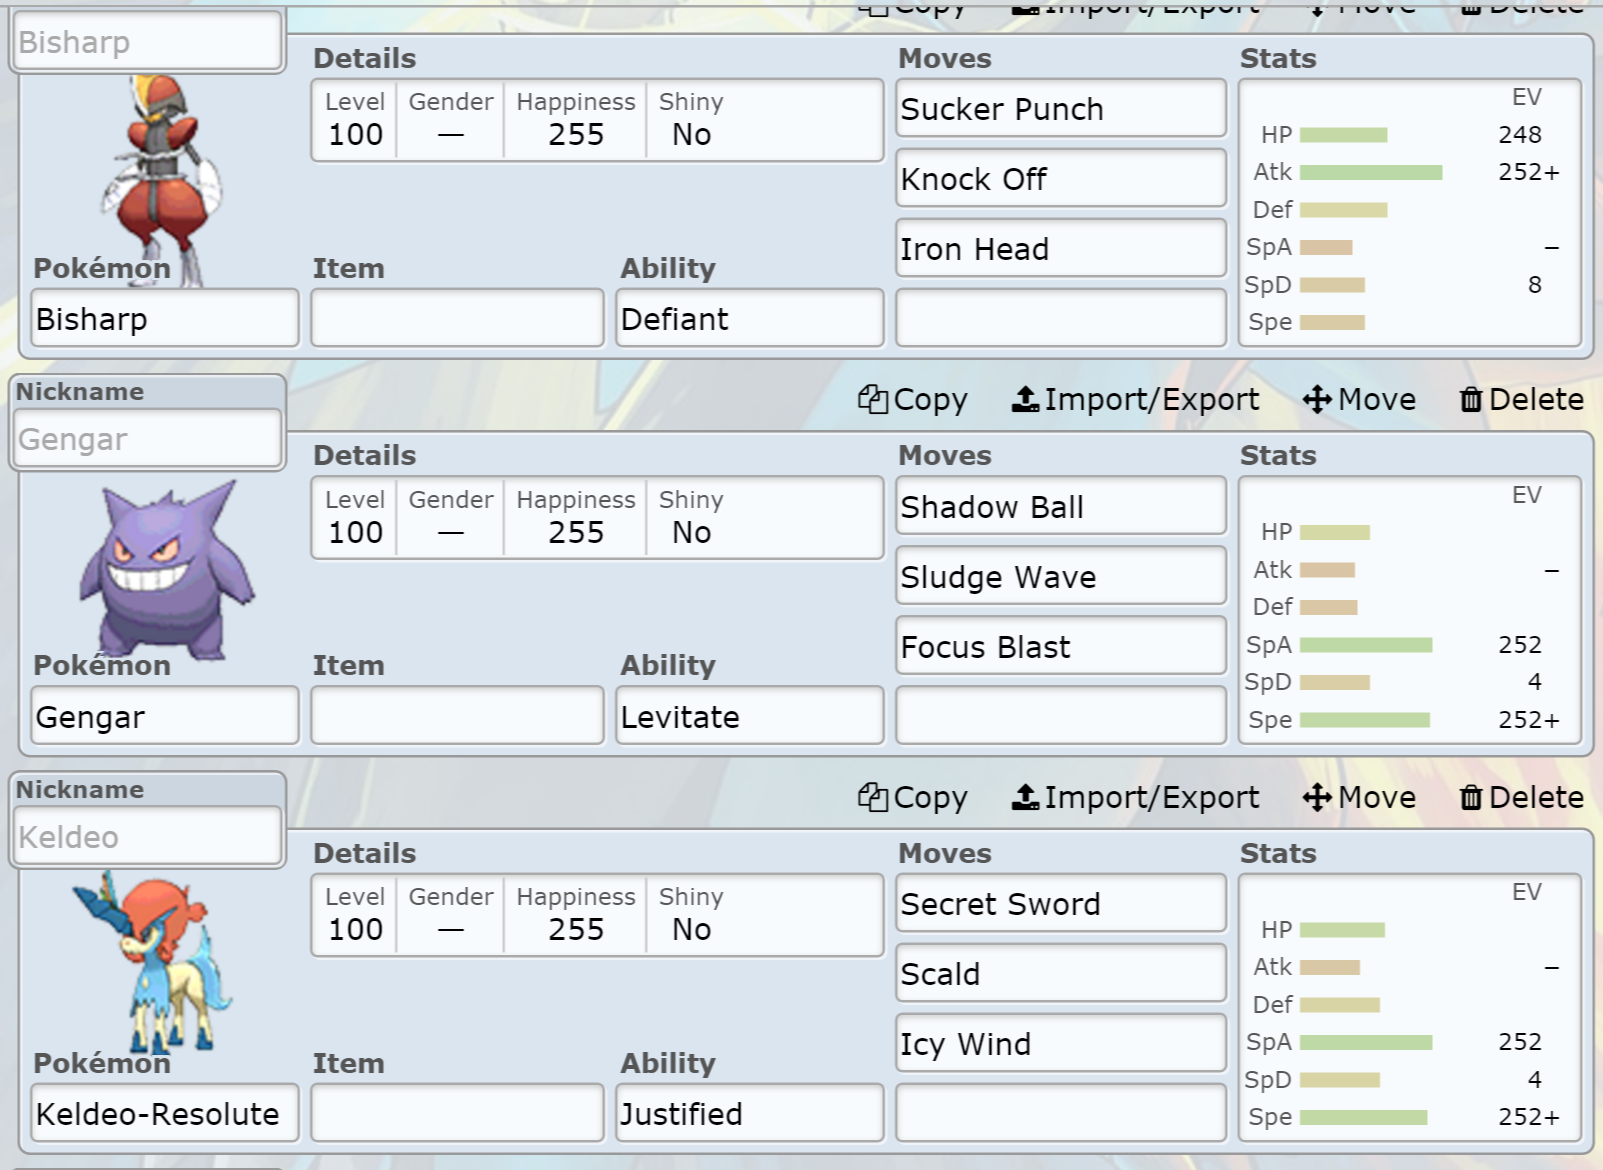This screenshot has width=1603, height=1170.
Task: Click Gengar's empty Item field
Action: (457, 716)
